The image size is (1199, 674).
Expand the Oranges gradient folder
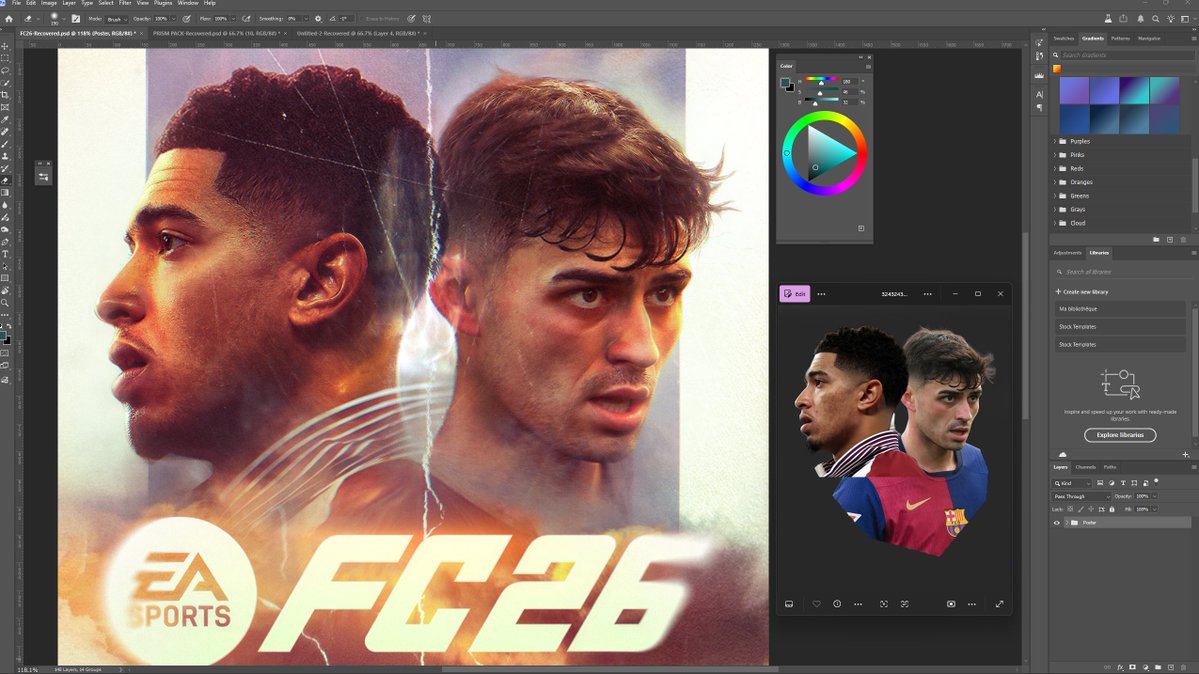(1055, 182)
